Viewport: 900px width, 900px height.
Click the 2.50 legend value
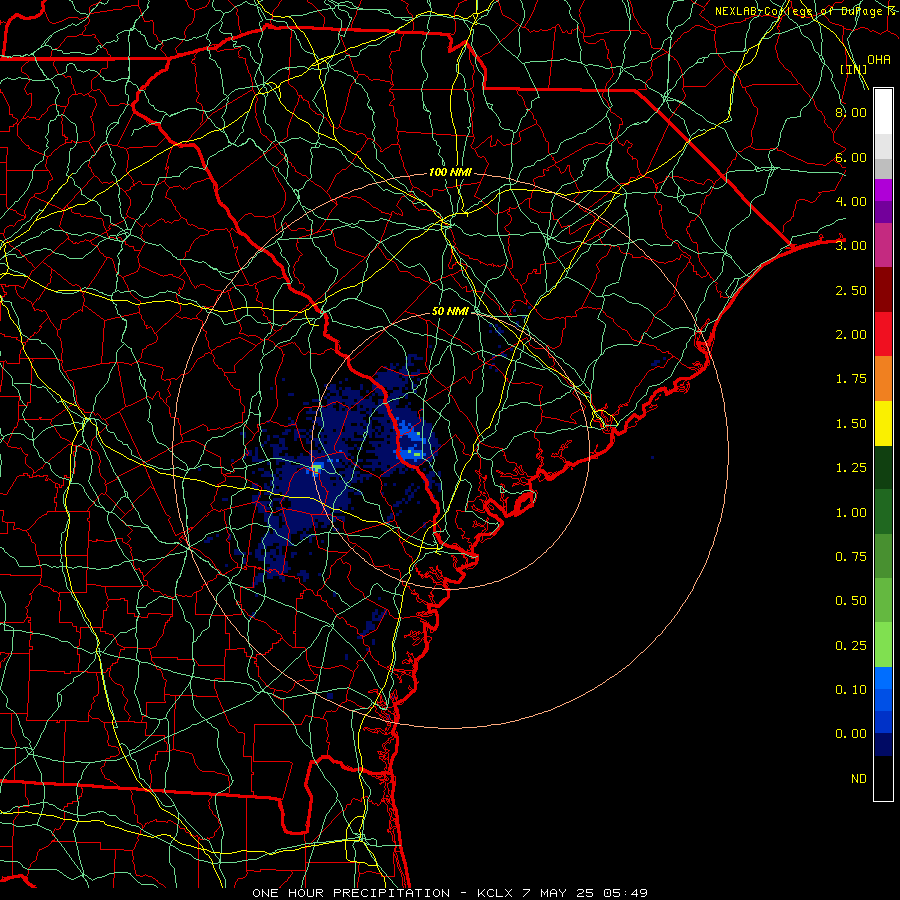[x=851, y=290]
